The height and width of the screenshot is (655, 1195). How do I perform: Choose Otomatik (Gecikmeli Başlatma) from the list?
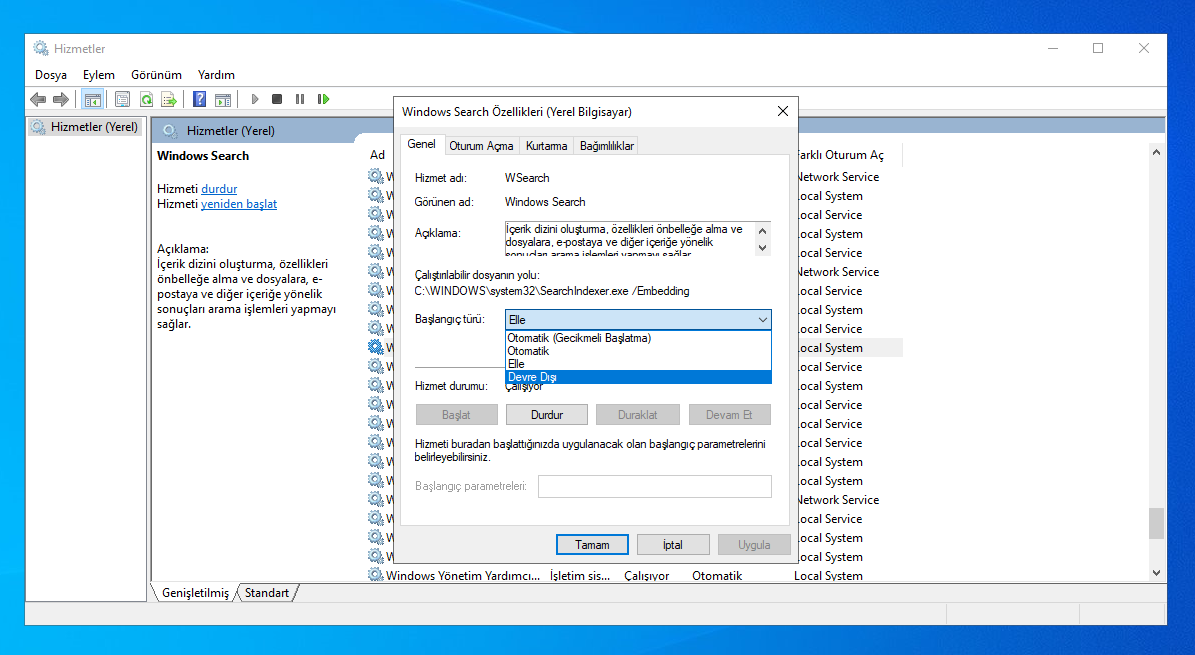click(639, 338)
